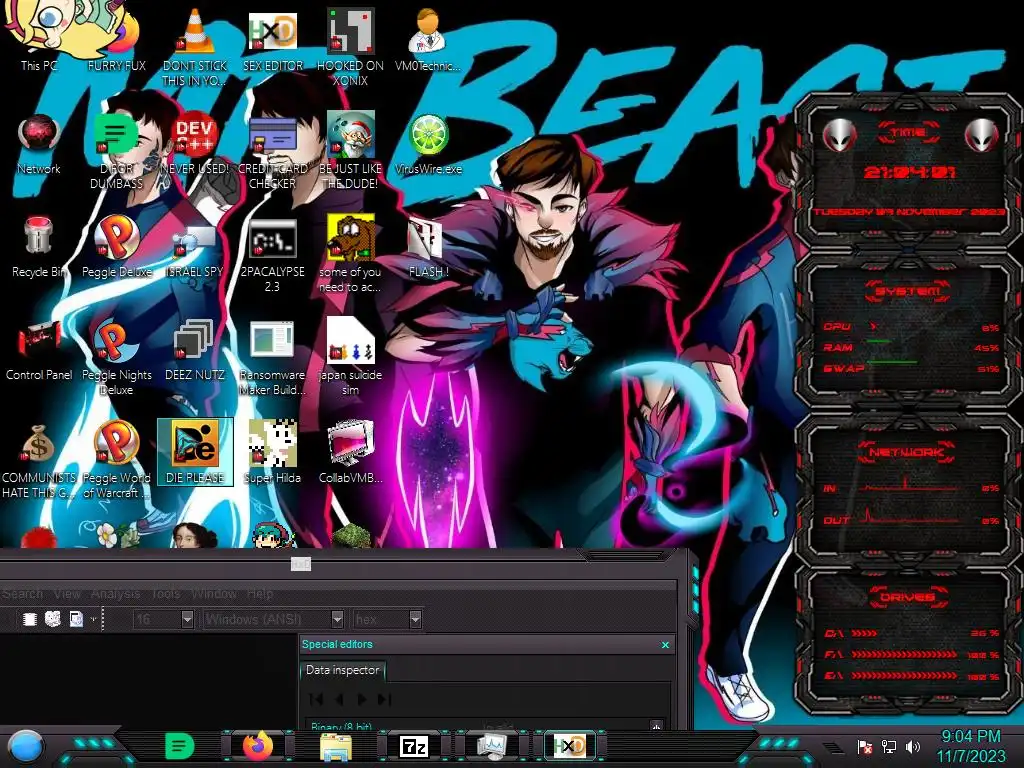Click the Start orb button
The height and width of the screenshot is (768, 1024).
tap(26, 746)
